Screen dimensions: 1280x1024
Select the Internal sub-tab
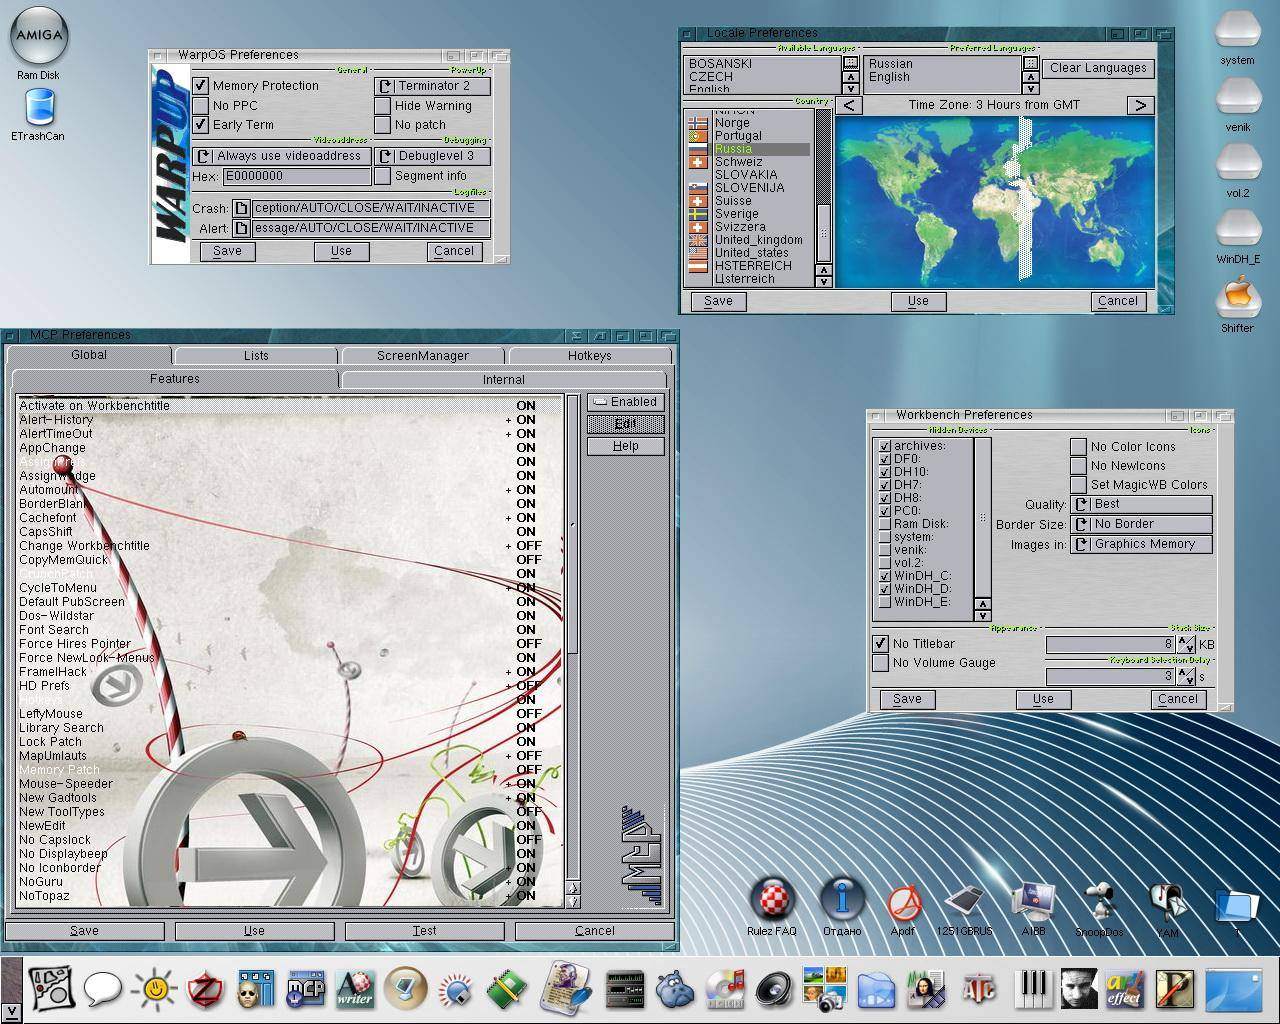click(x=504, y=380)
